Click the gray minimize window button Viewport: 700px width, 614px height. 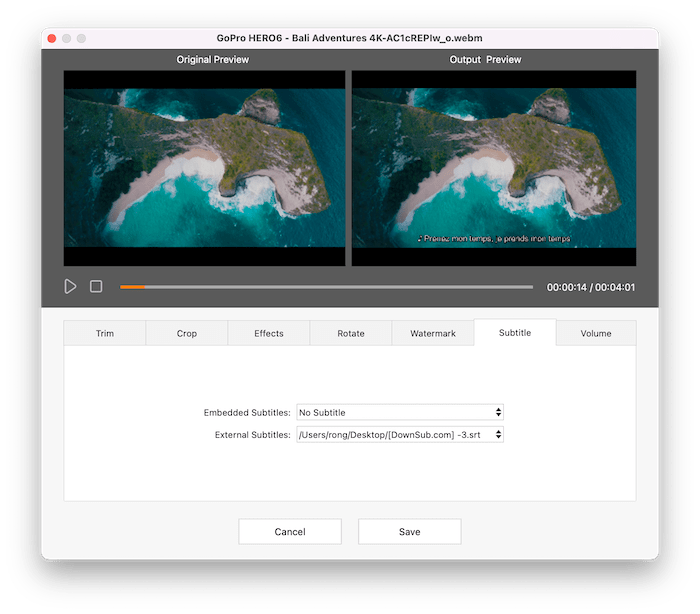pos(67,38)
